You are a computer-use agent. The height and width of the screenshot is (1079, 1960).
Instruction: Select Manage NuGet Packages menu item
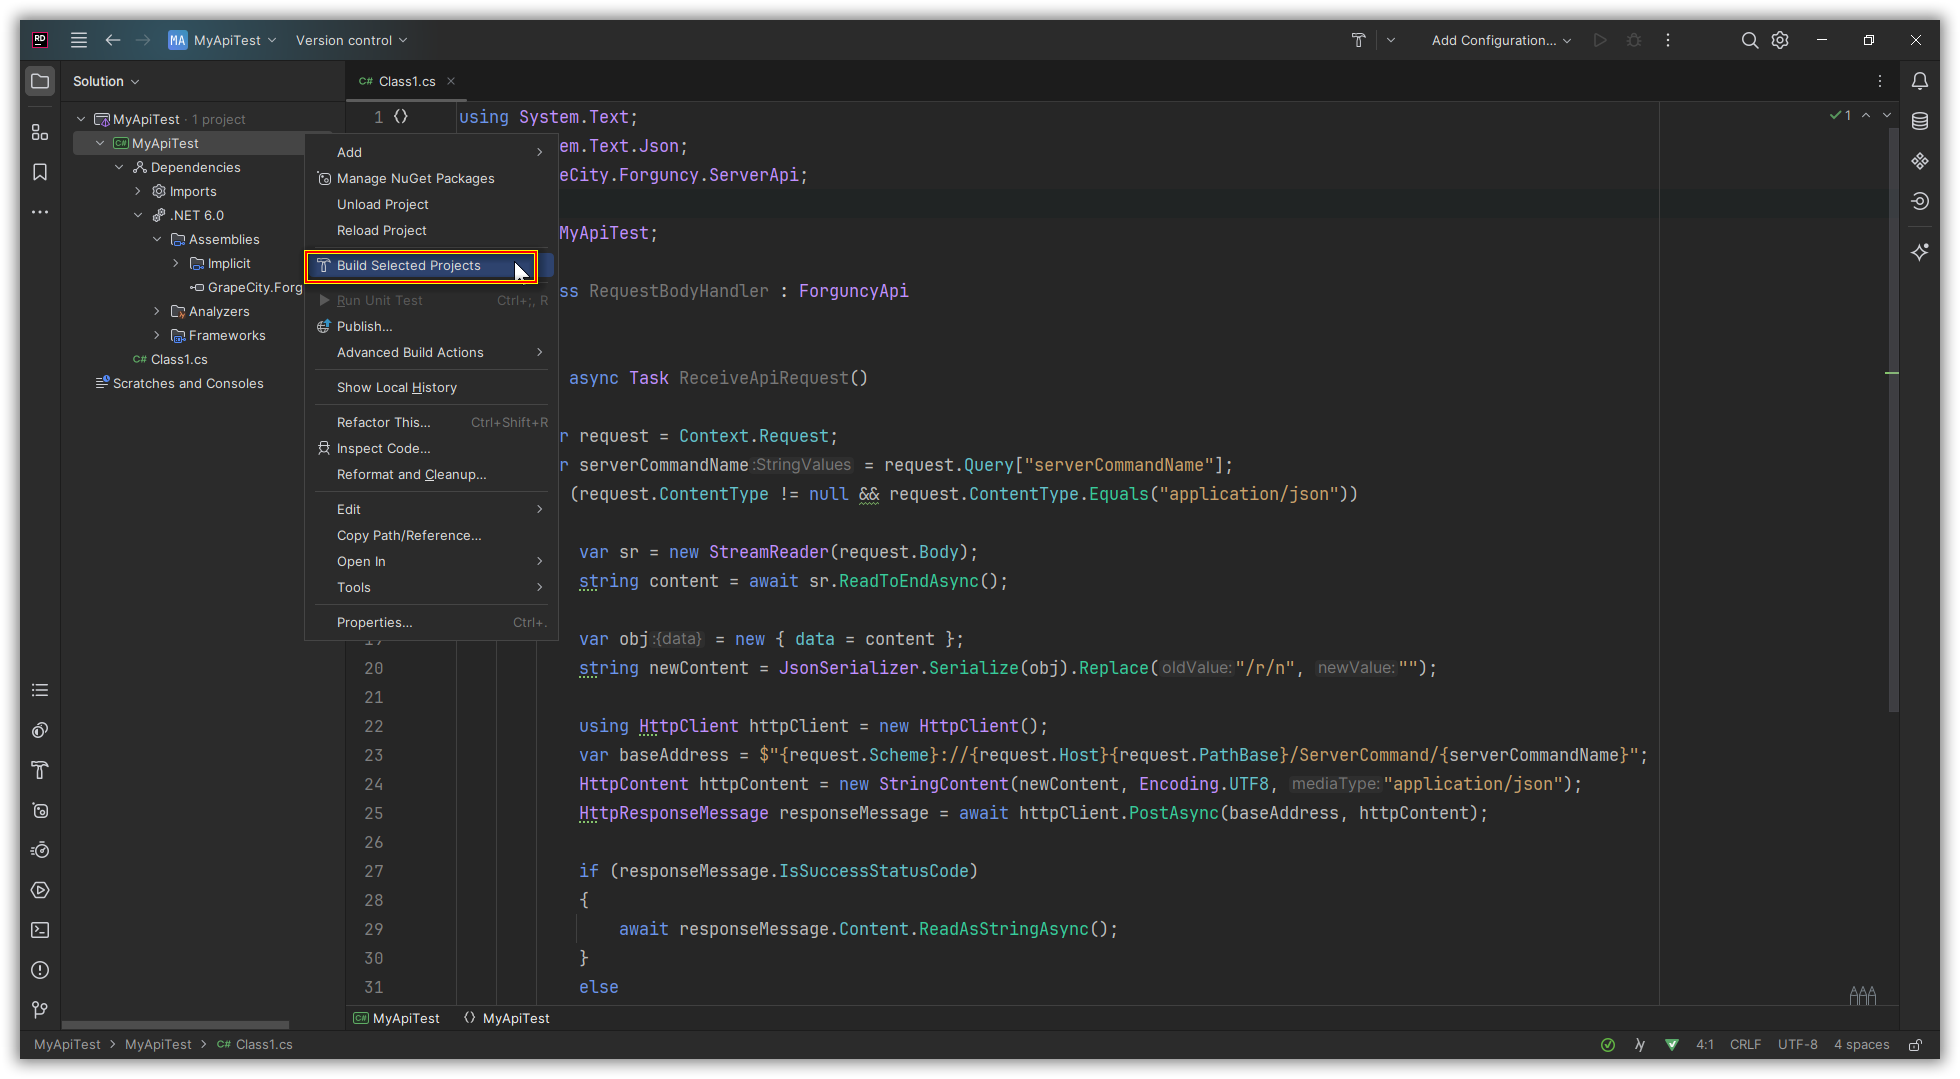click(415, 178)
